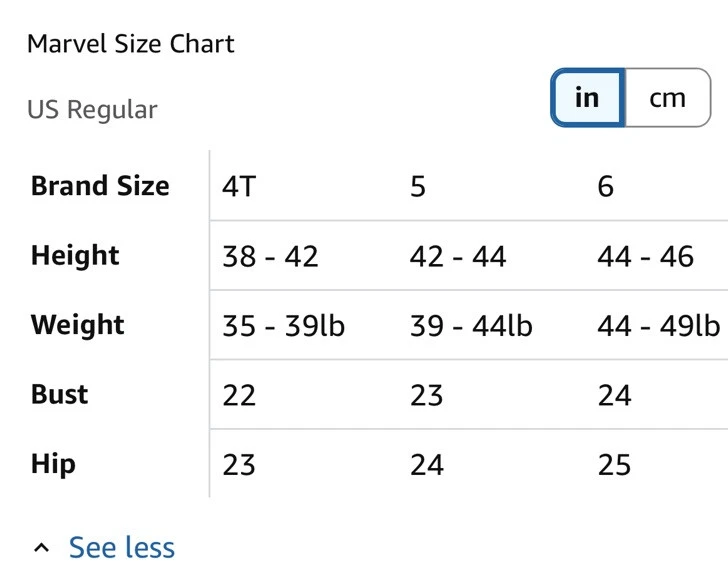Select the Marvel Size Chart heading
This screenshot has width=728, height=563.
pos(131,44)
